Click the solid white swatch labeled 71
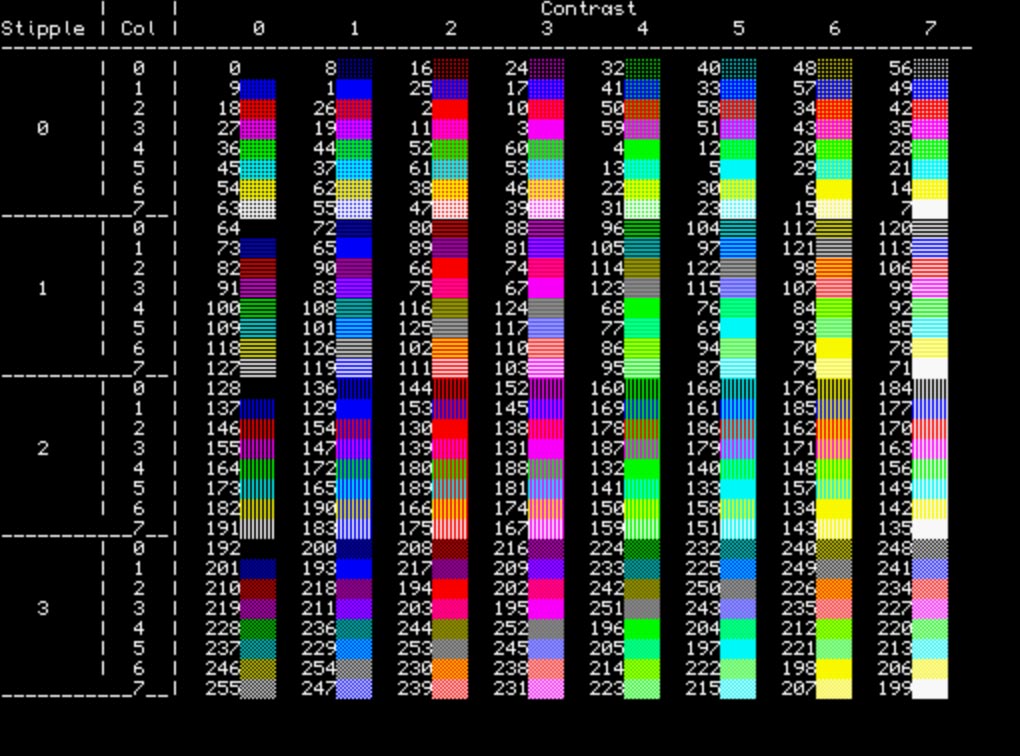This screenshot has width=1020, height=756. click(930, 369)
